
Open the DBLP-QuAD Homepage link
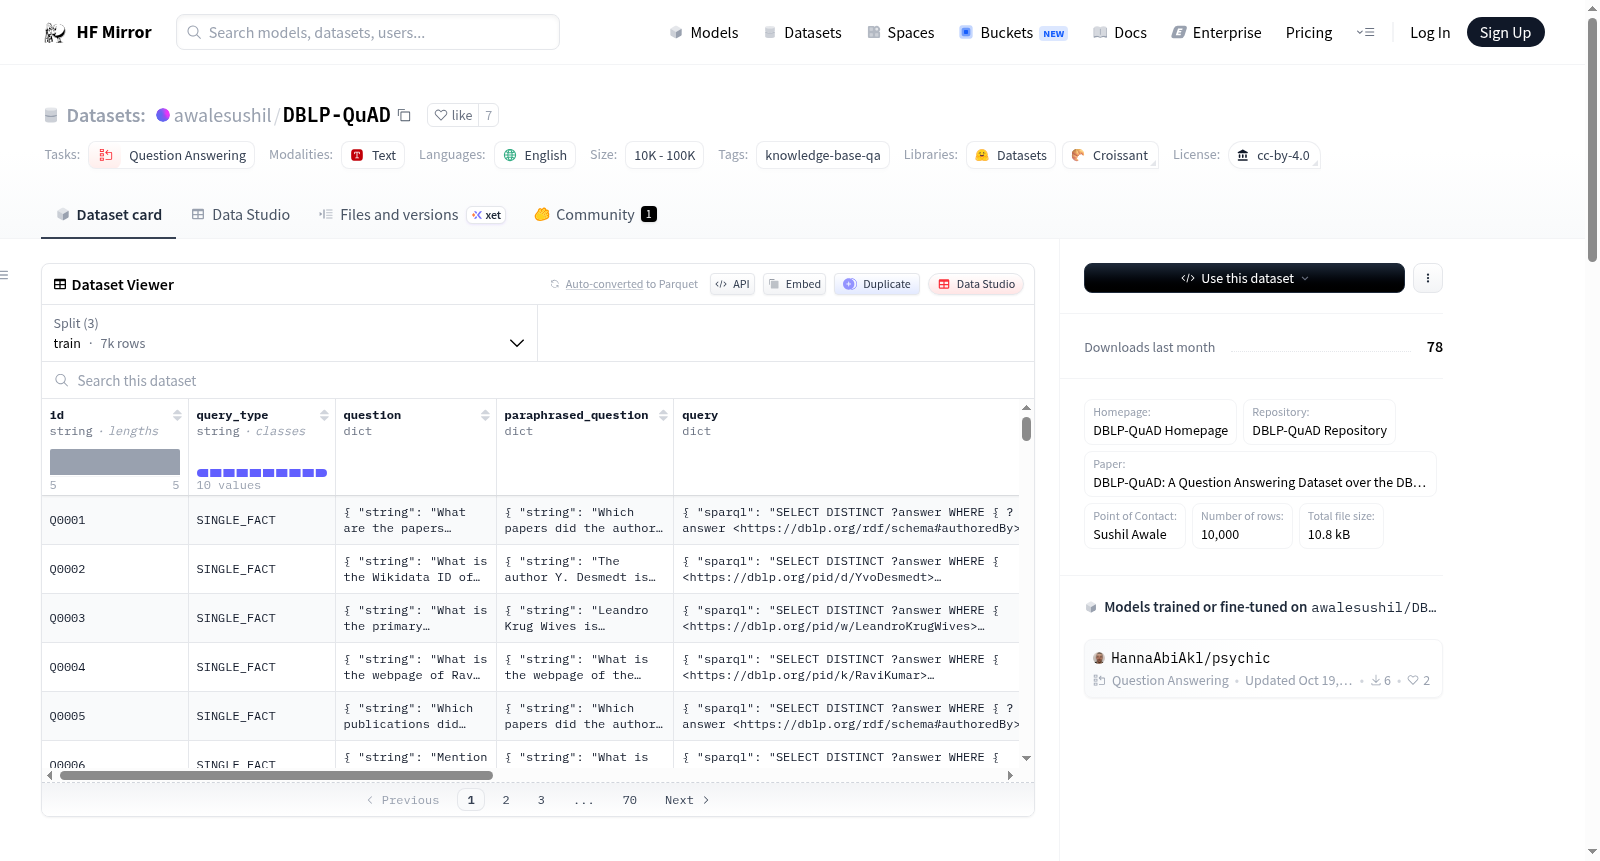tap(1160, 421)
